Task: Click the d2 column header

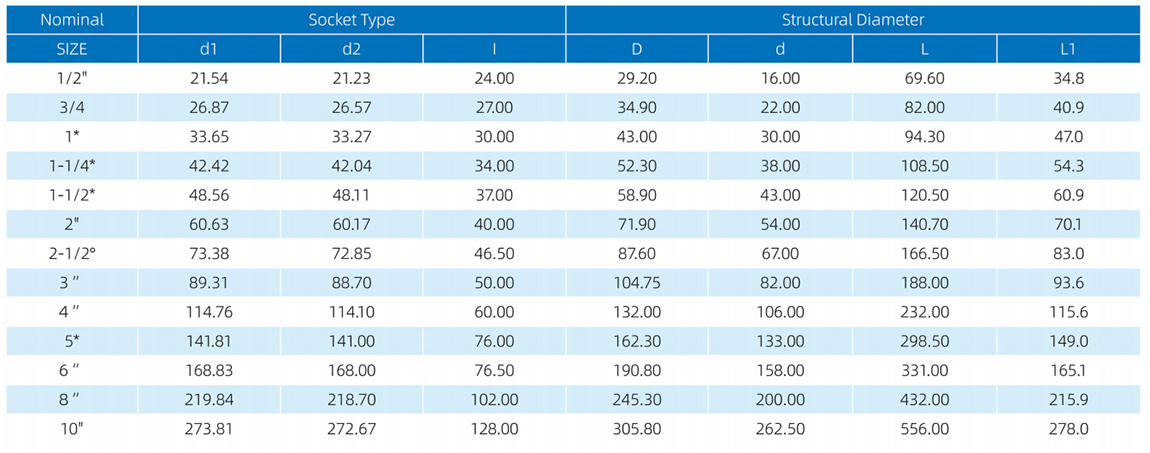Action: click(x=351, y=49)
